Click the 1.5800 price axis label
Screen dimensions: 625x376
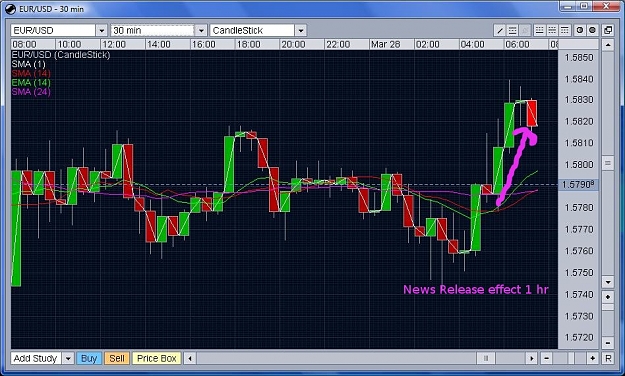coord(579,164)
